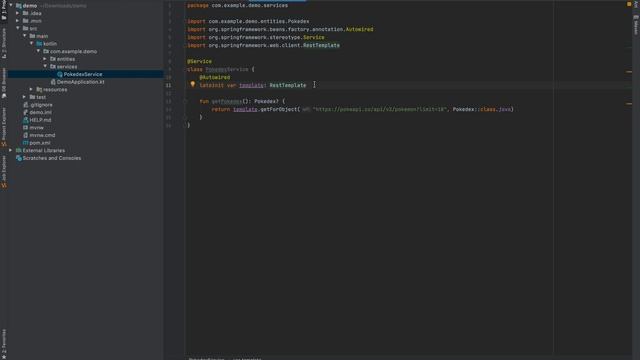Click the @Service annotation in code

(199, 61)
